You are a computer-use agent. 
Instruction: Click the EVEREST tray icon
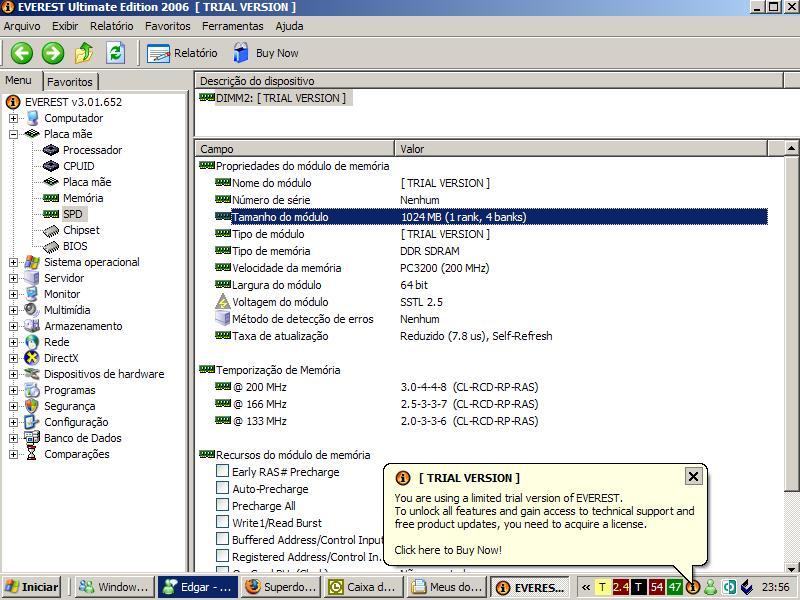692,587
